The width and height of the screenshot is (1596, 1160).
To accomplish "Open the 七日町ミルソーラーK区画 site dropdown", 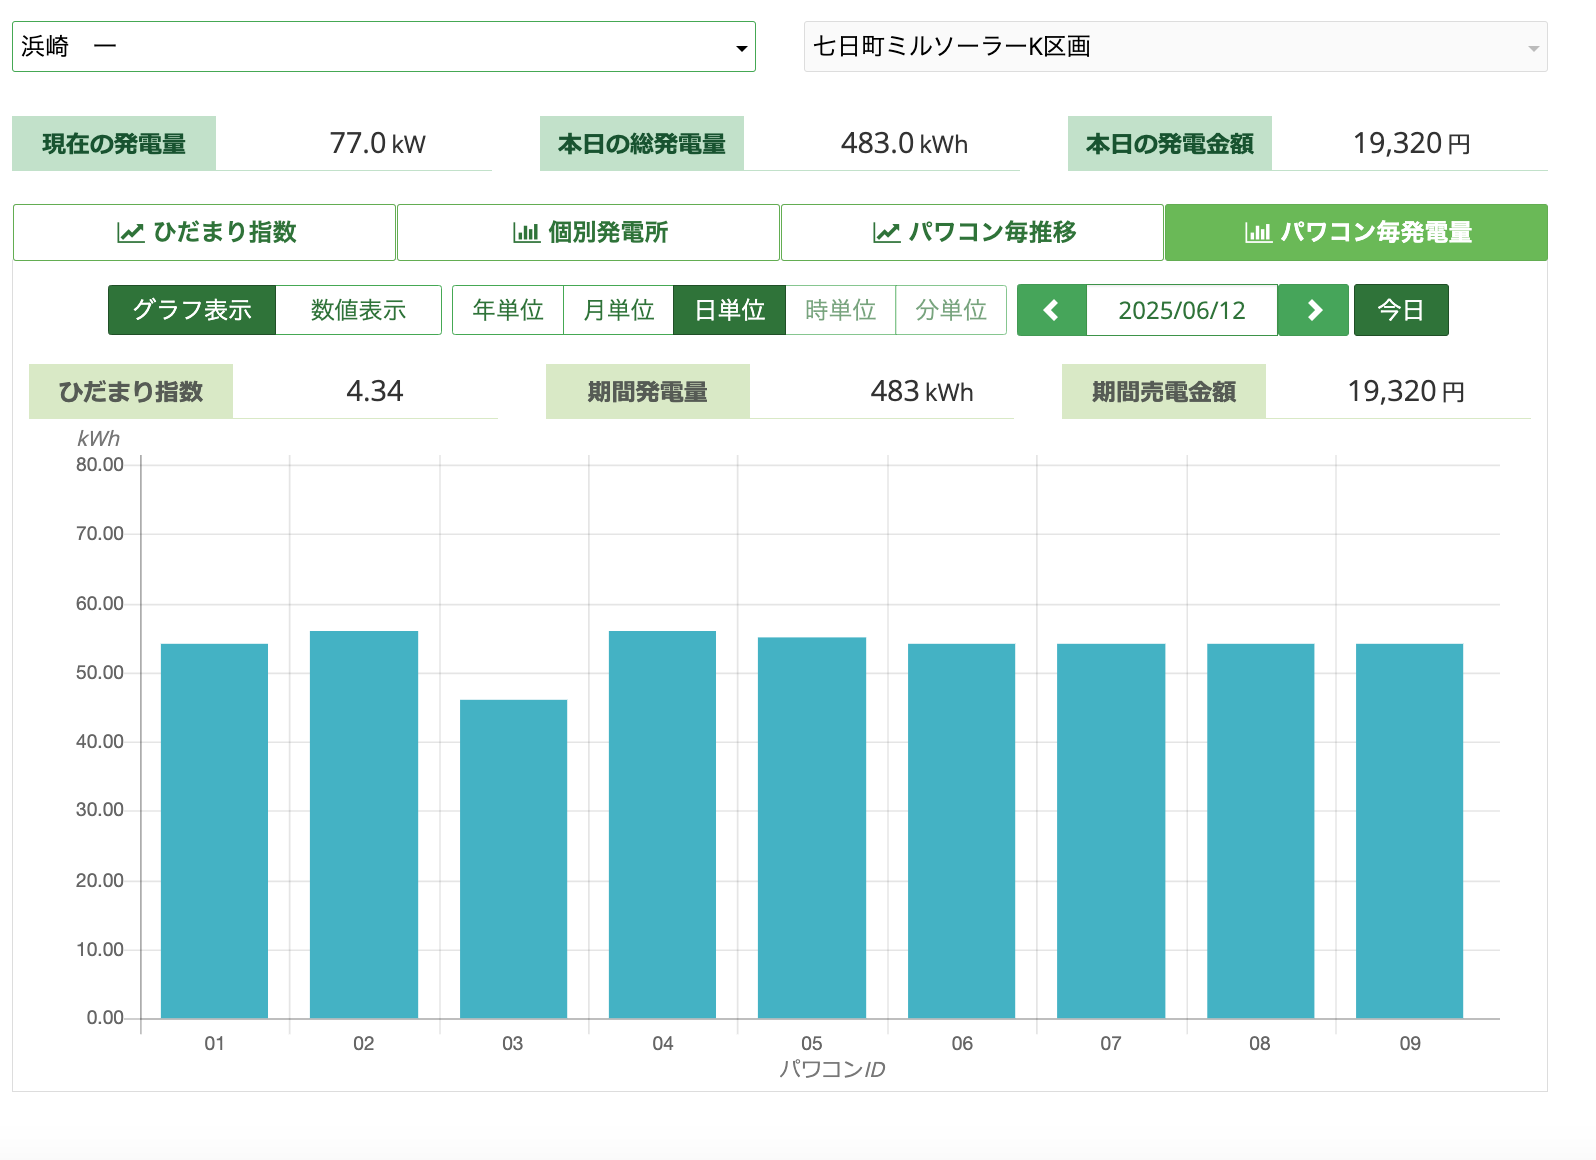I will click(1175, 47).
